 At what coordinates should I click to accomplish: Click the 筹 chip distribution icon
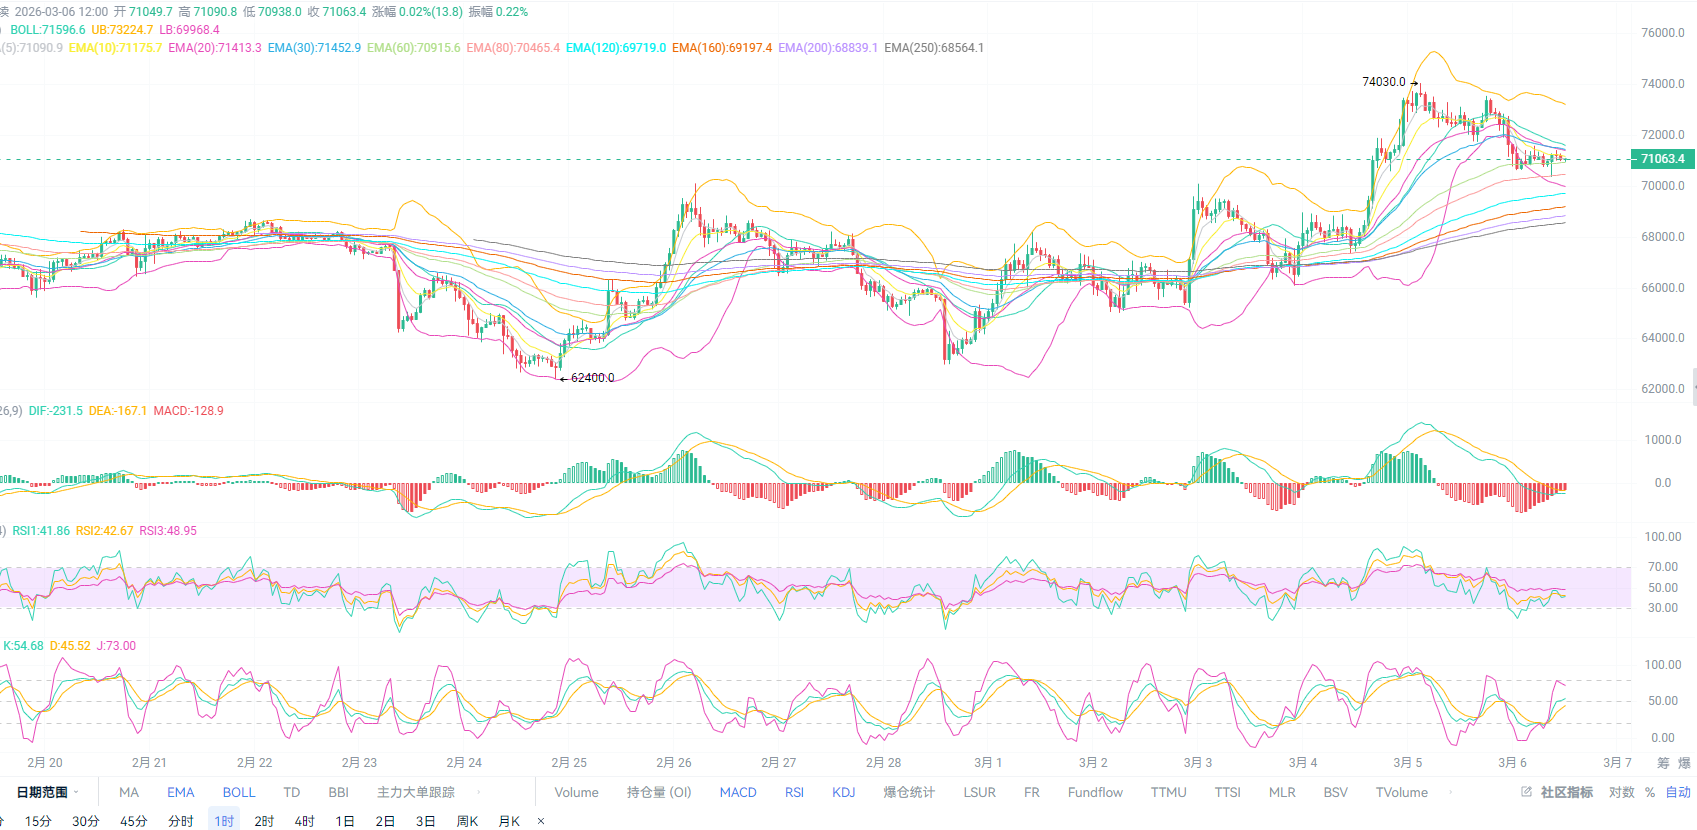coord(1663,763)
